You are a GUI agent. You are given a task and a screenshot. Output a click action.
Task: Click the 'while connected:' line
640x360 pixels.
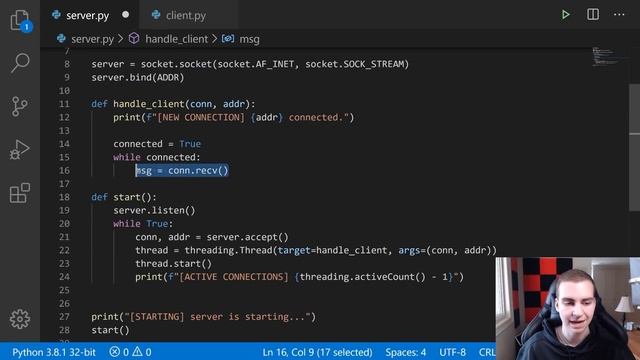pos(157,157)
